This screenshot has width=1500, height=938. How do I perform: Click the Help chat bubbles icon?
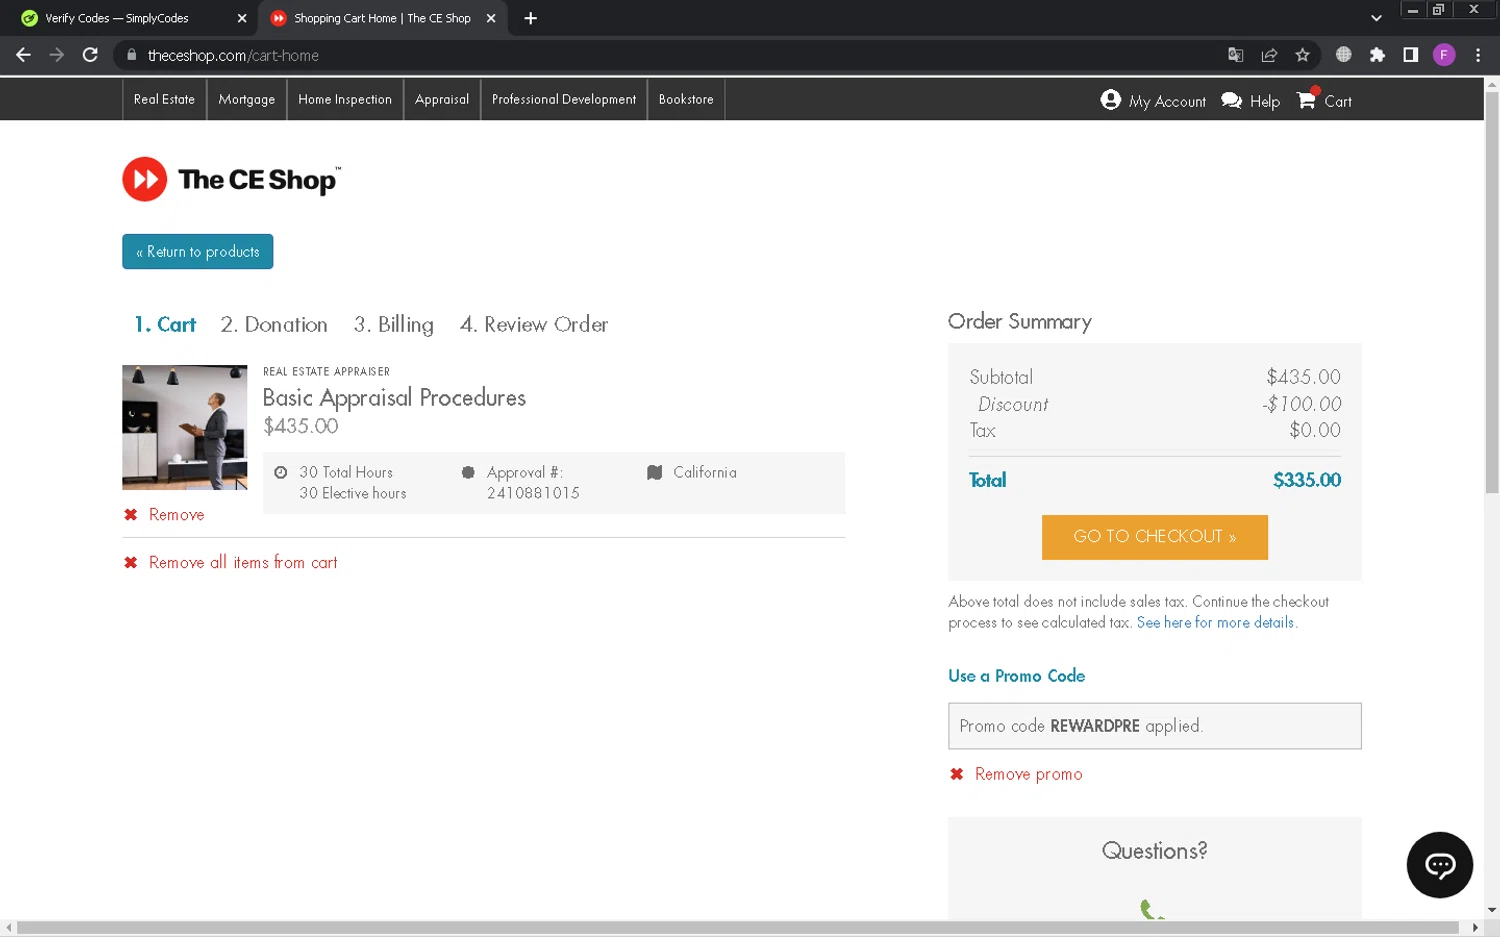pos(1232,101)
